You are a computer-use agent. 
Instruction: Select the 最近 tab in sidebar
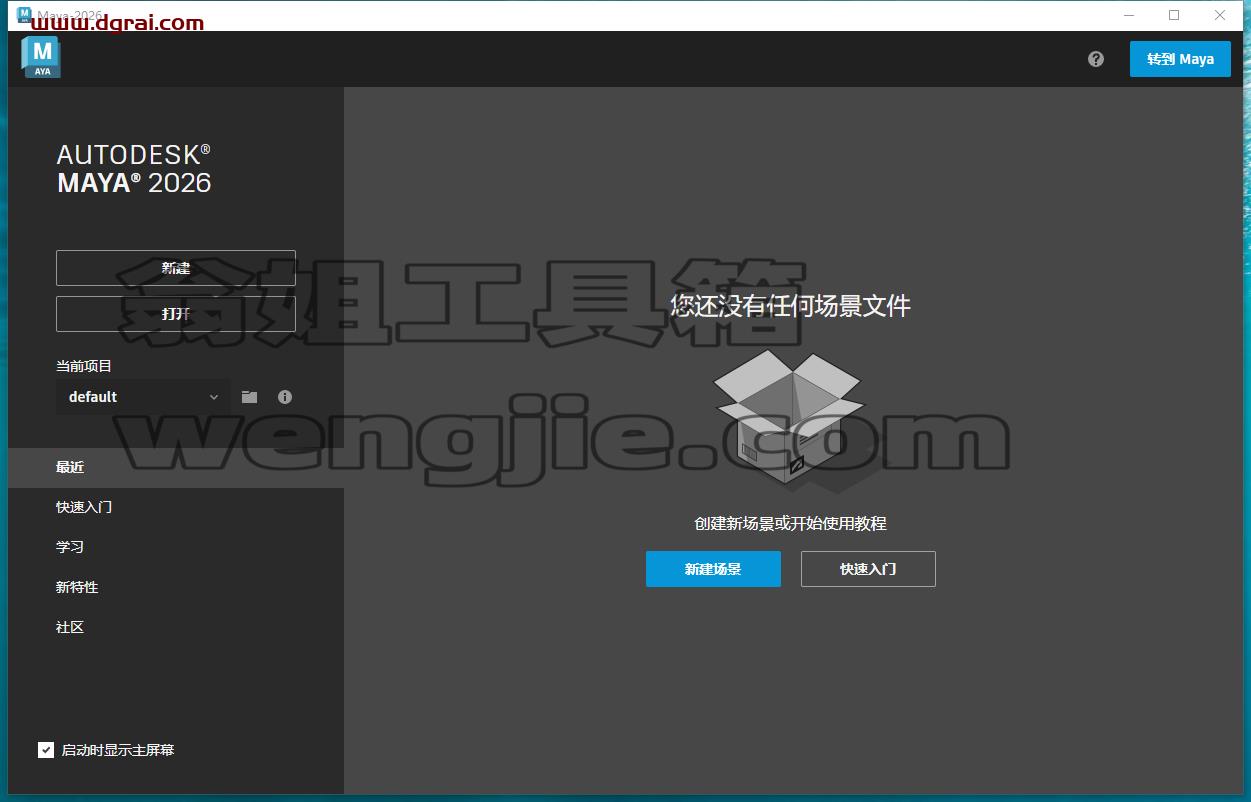pyautogui.click(x=176, y=467)
